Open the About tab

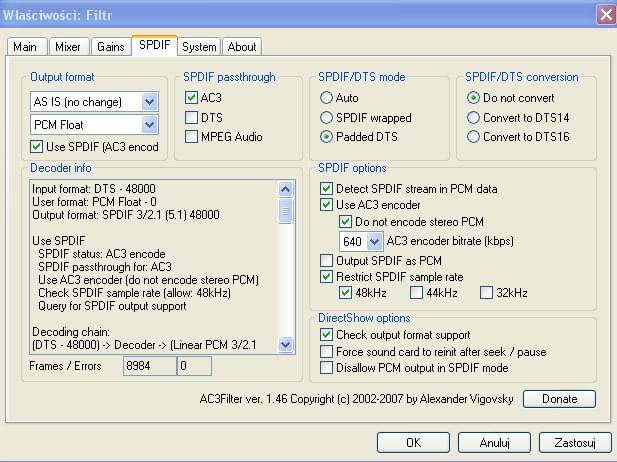point(241,47)
